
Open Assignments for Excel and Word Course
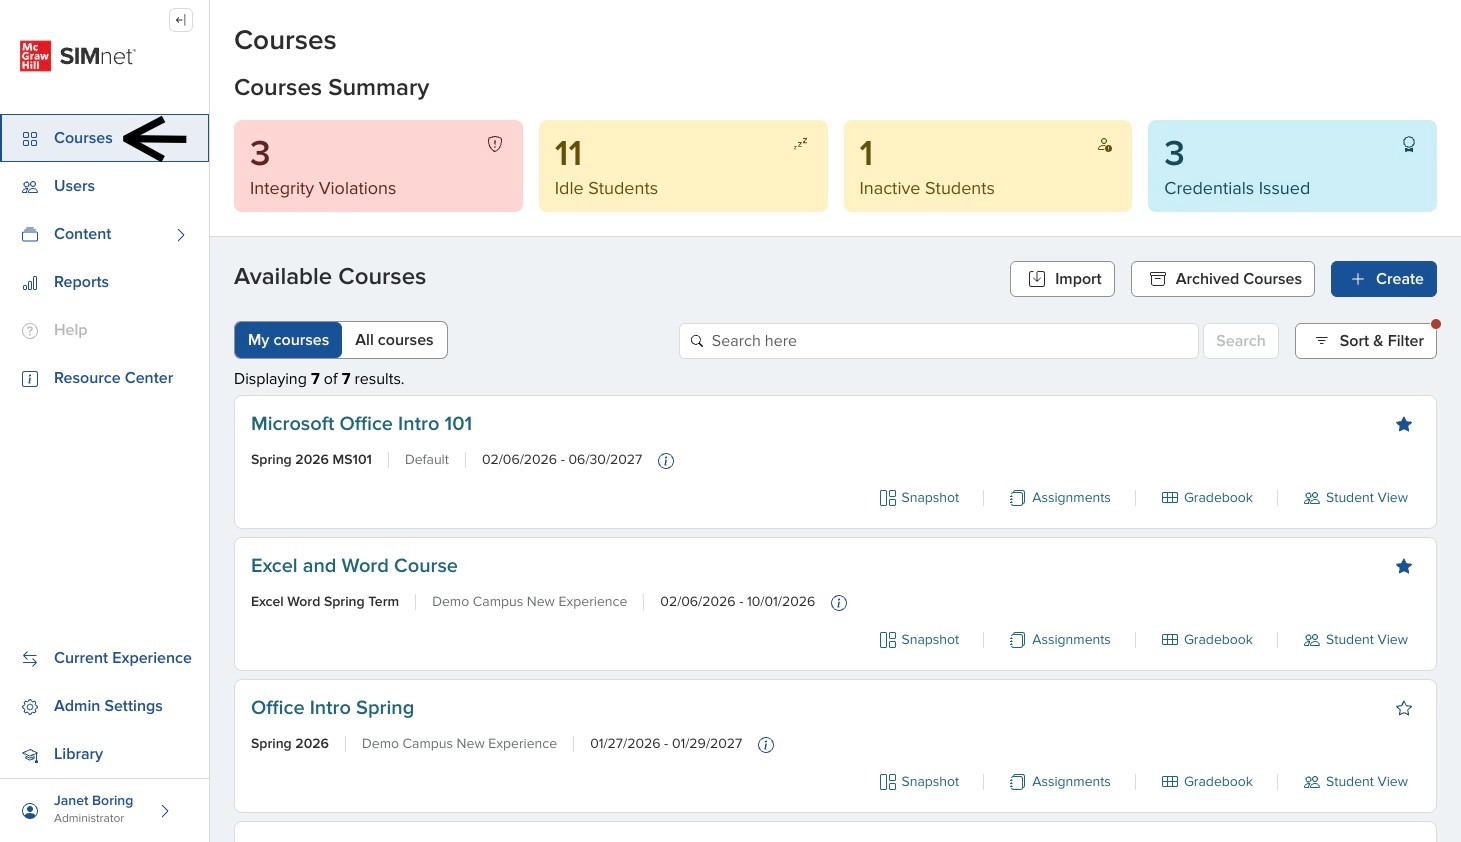tap(1060, 640)
